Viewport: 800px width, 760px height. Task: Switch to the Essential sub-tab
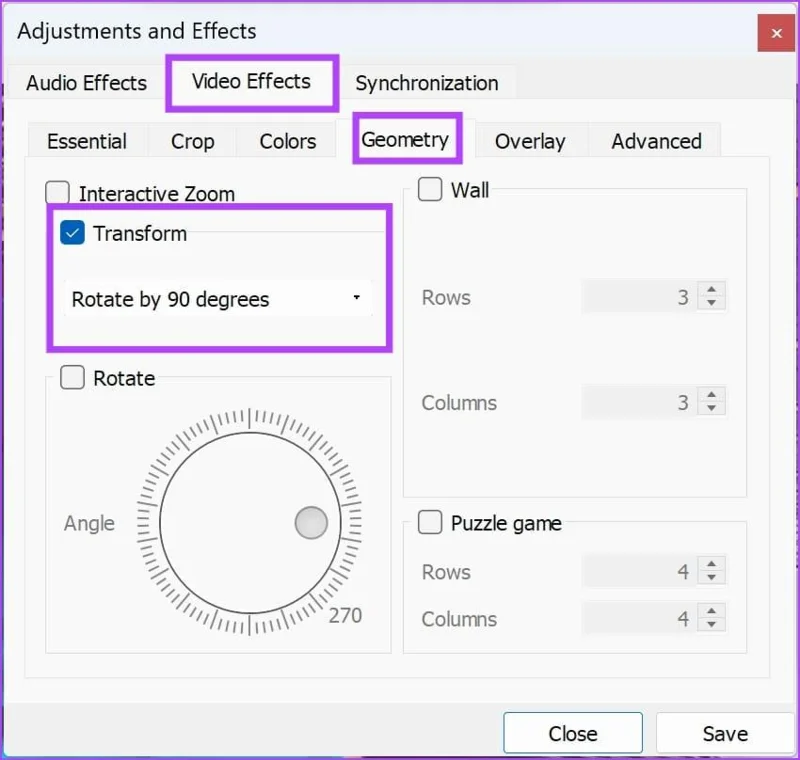coord(87,141)
